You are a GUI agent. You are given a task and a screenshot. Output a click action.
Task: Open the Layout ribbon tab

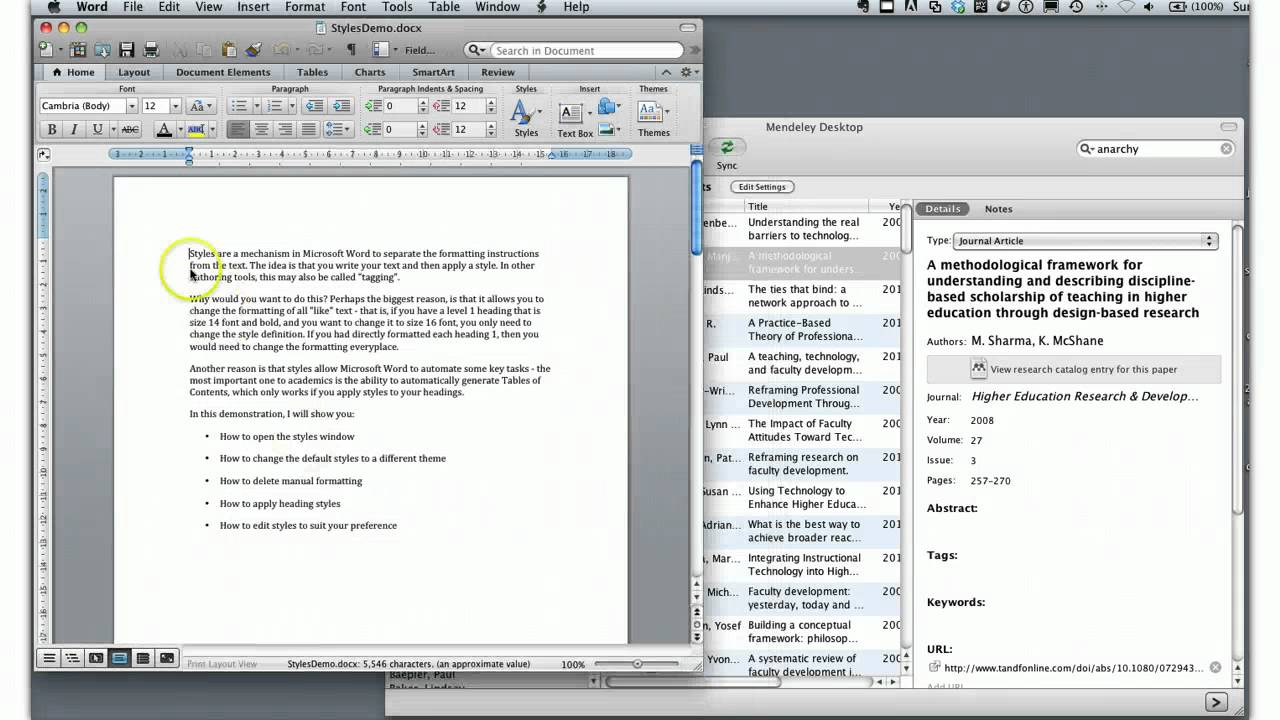pyautogui.click(x=134, y=72)
